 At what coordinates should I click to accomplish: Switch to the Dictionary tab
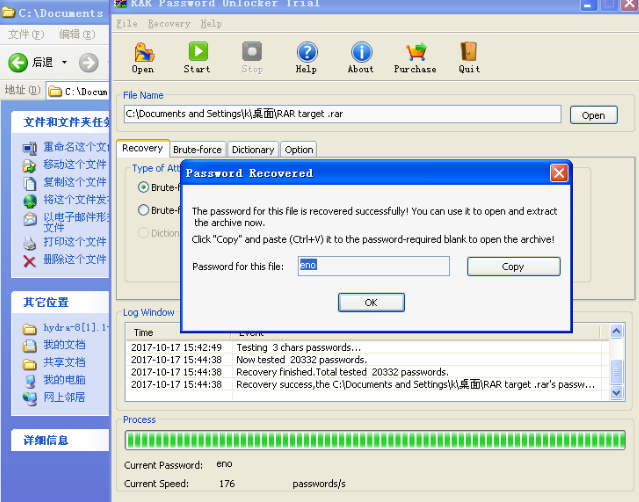(253, 150)
